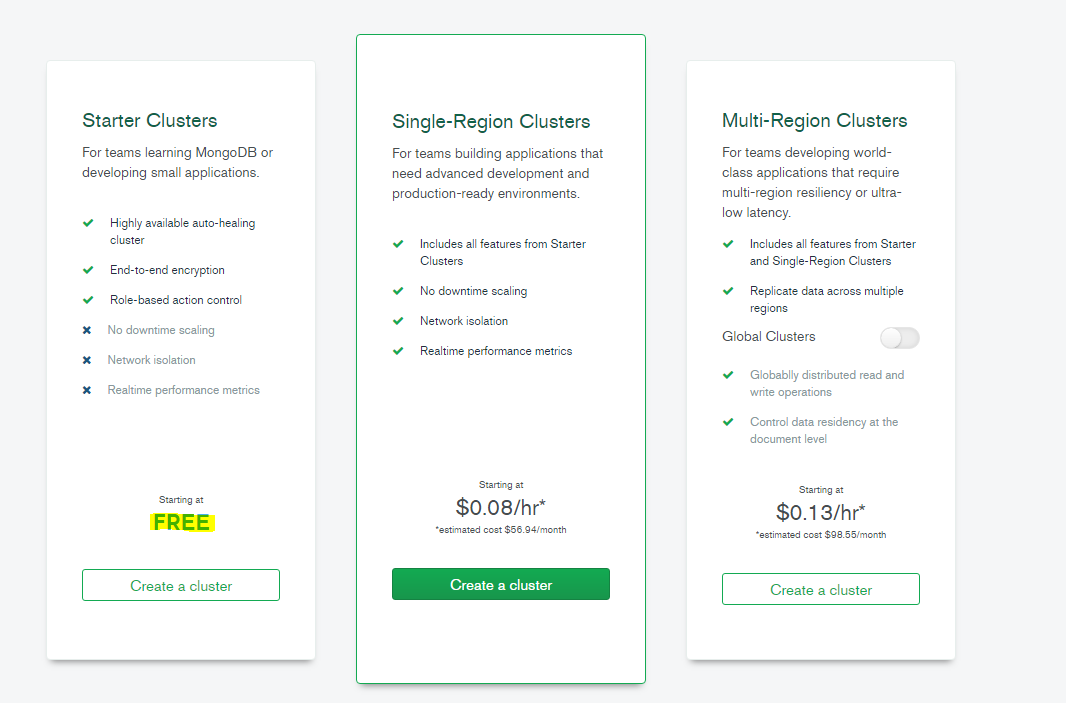Screen dimensions: 1066x703
Task: Click the checkmark next to Control data residency
Action: 728,422
